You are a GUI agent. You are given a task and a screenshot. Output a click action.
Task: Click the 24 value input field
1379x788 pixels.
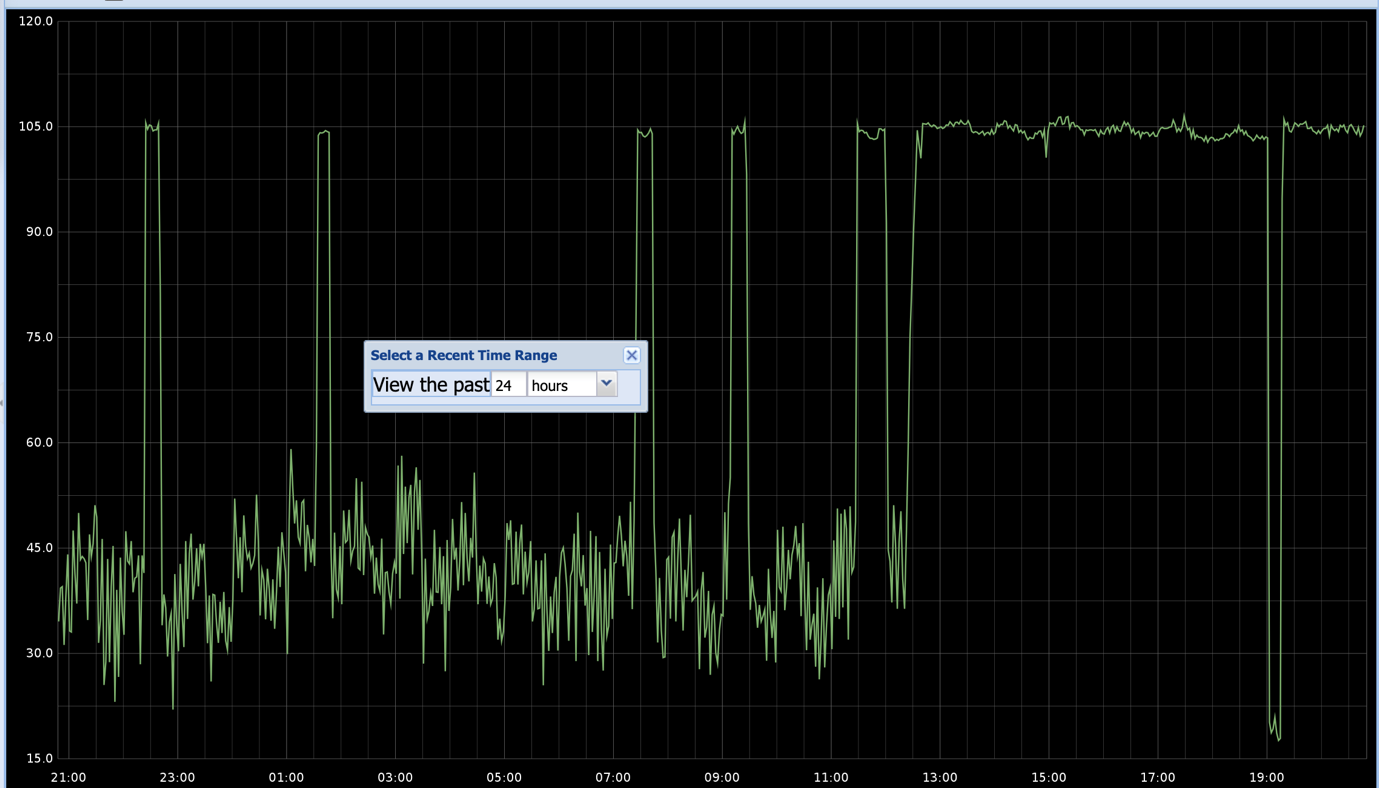click(x=508, y=385)
